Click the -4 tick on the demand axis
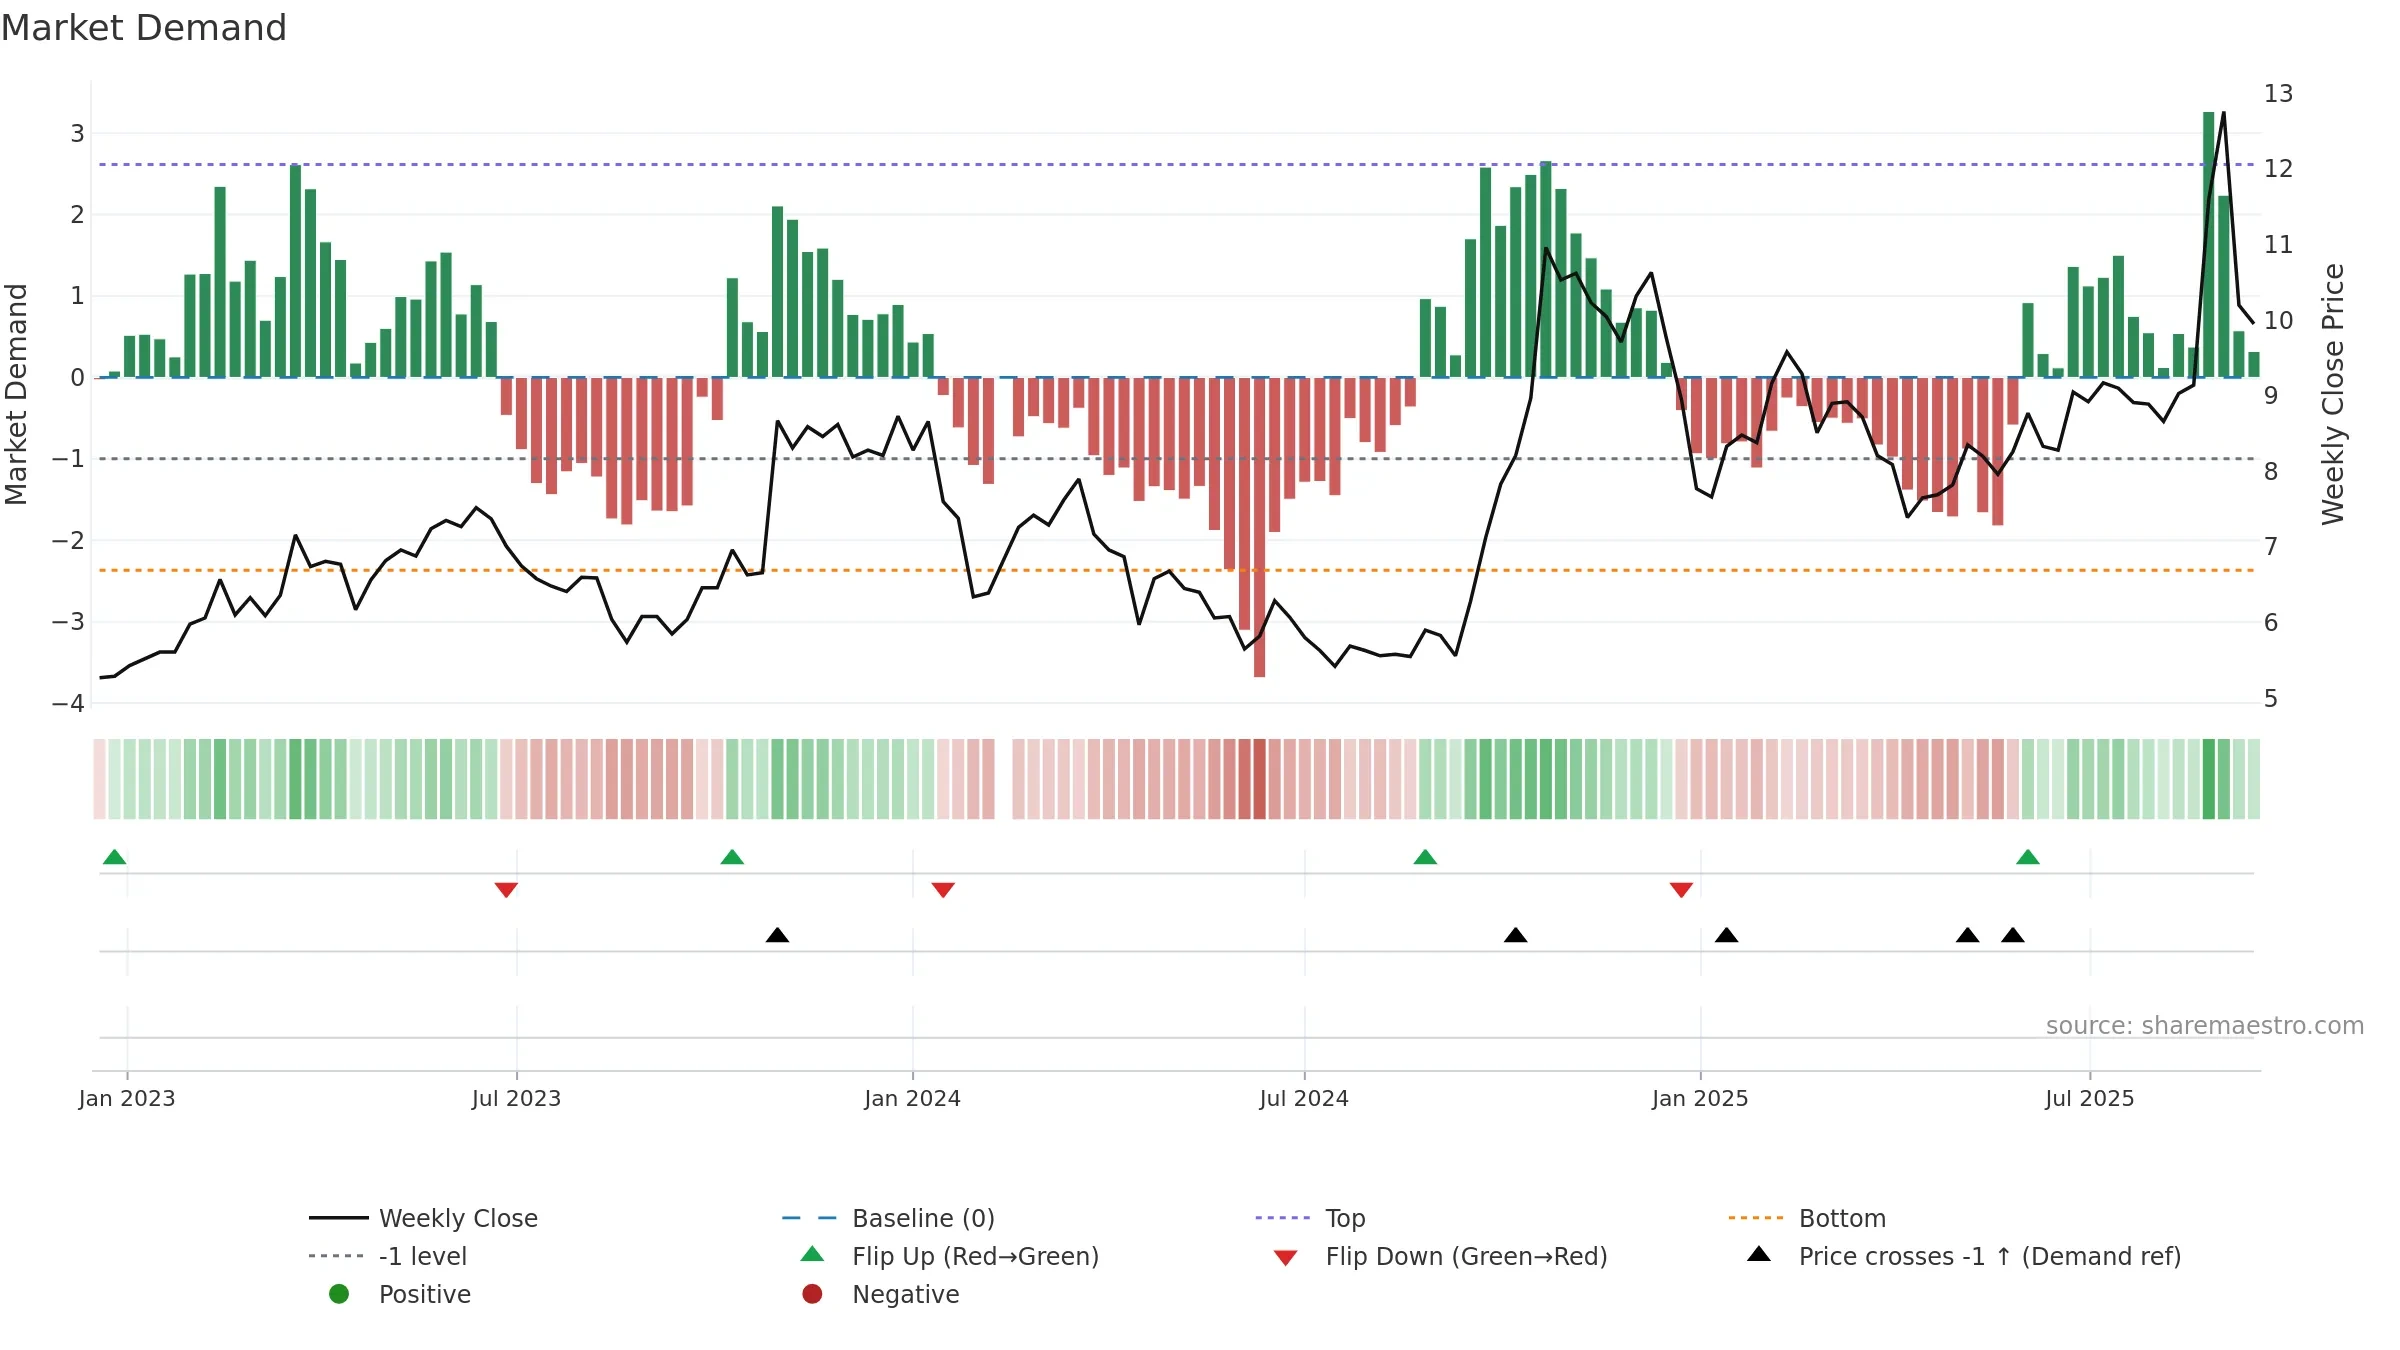Viewport: 2400px width, 1350px height. pos(68,704)
